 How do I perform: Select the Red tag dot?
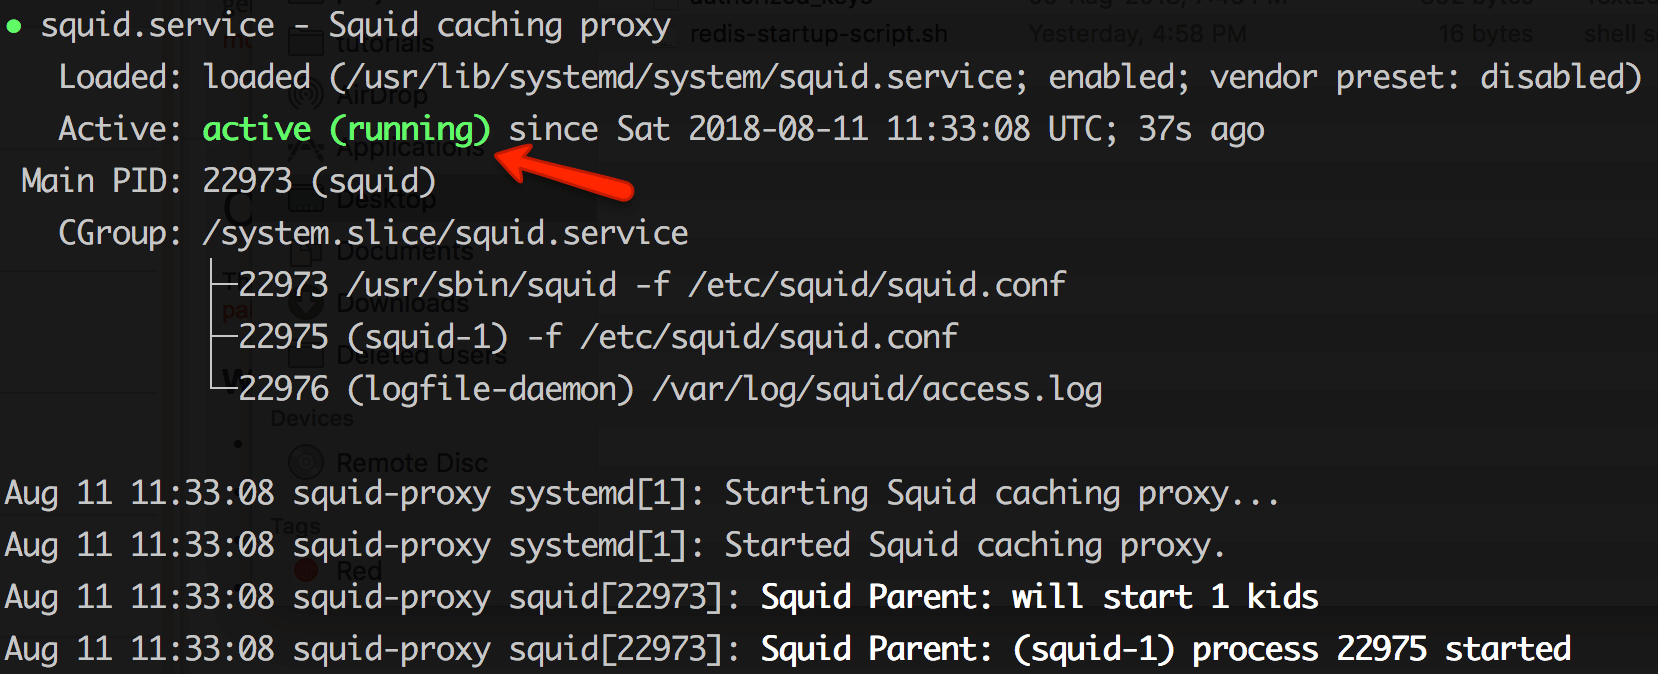point(306,570)
